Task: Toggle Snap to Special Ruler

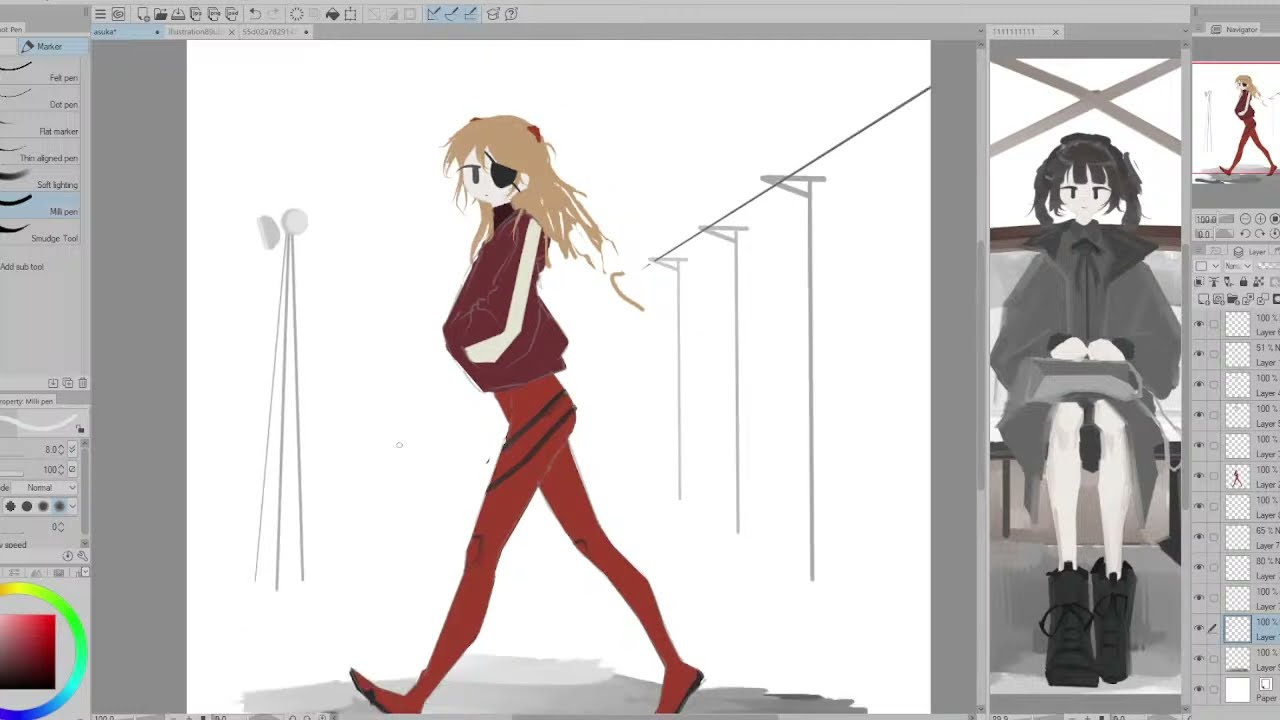Action: [x=451, y=14]
